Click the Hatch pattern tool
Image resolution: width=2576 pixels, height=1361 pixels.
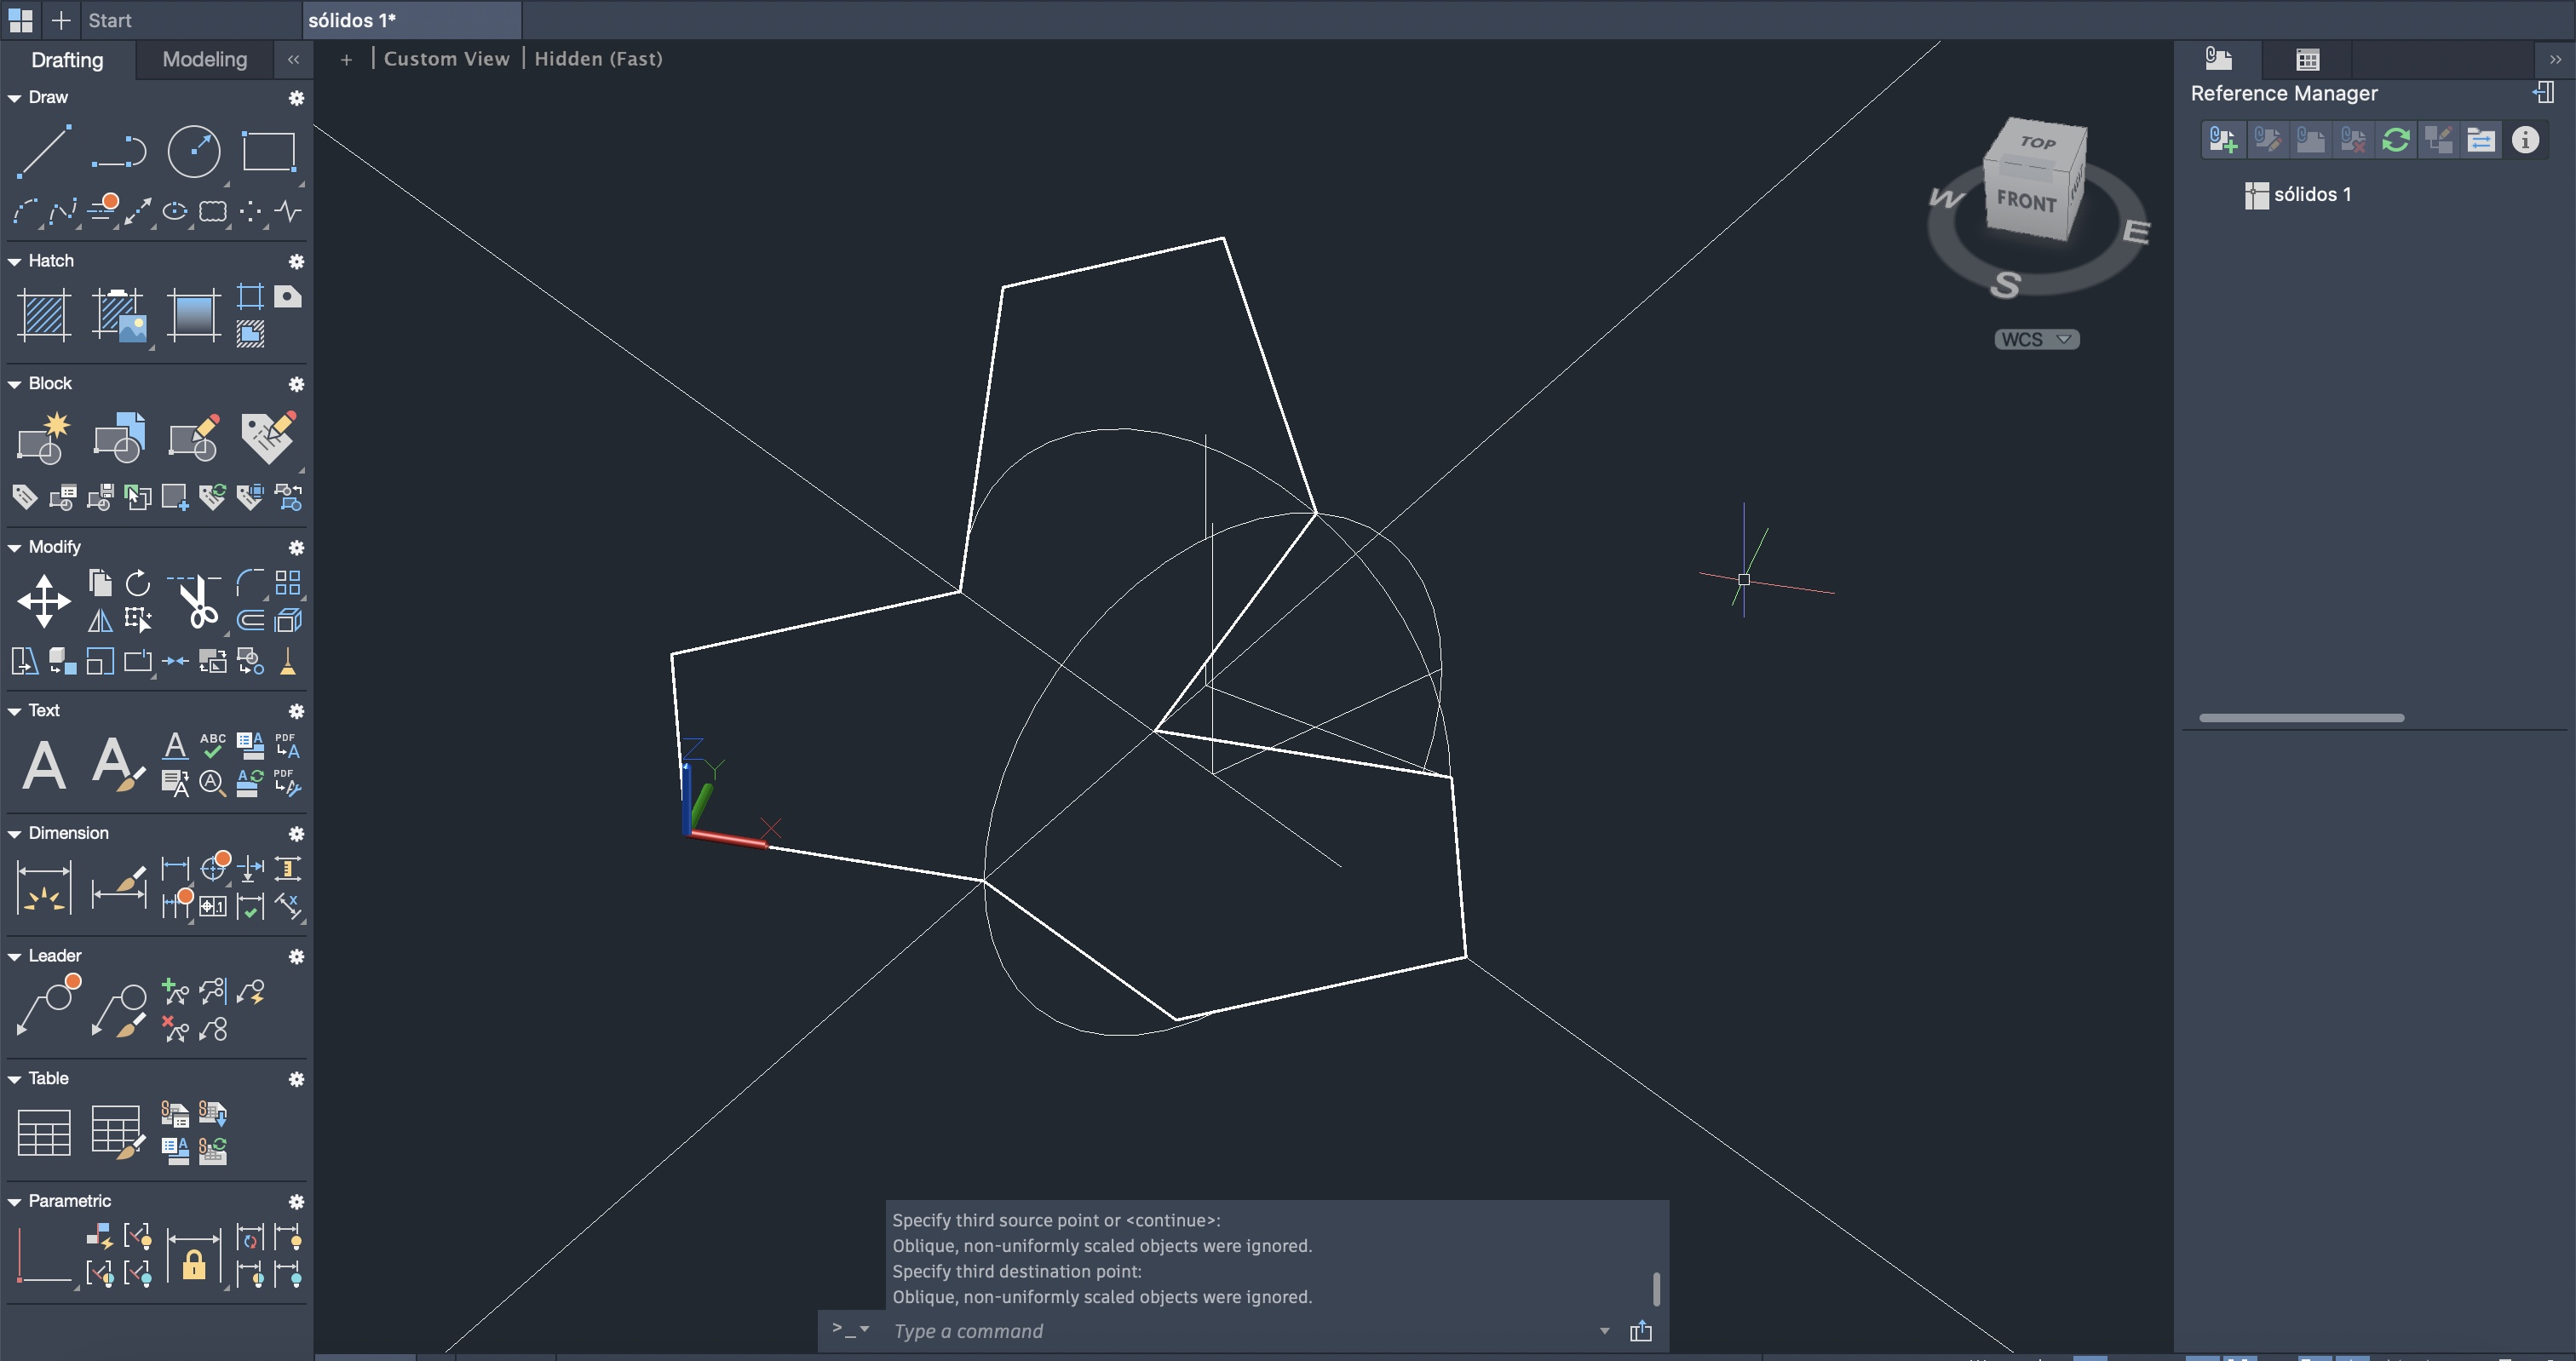pyautogui.click(x=44, y=315)
